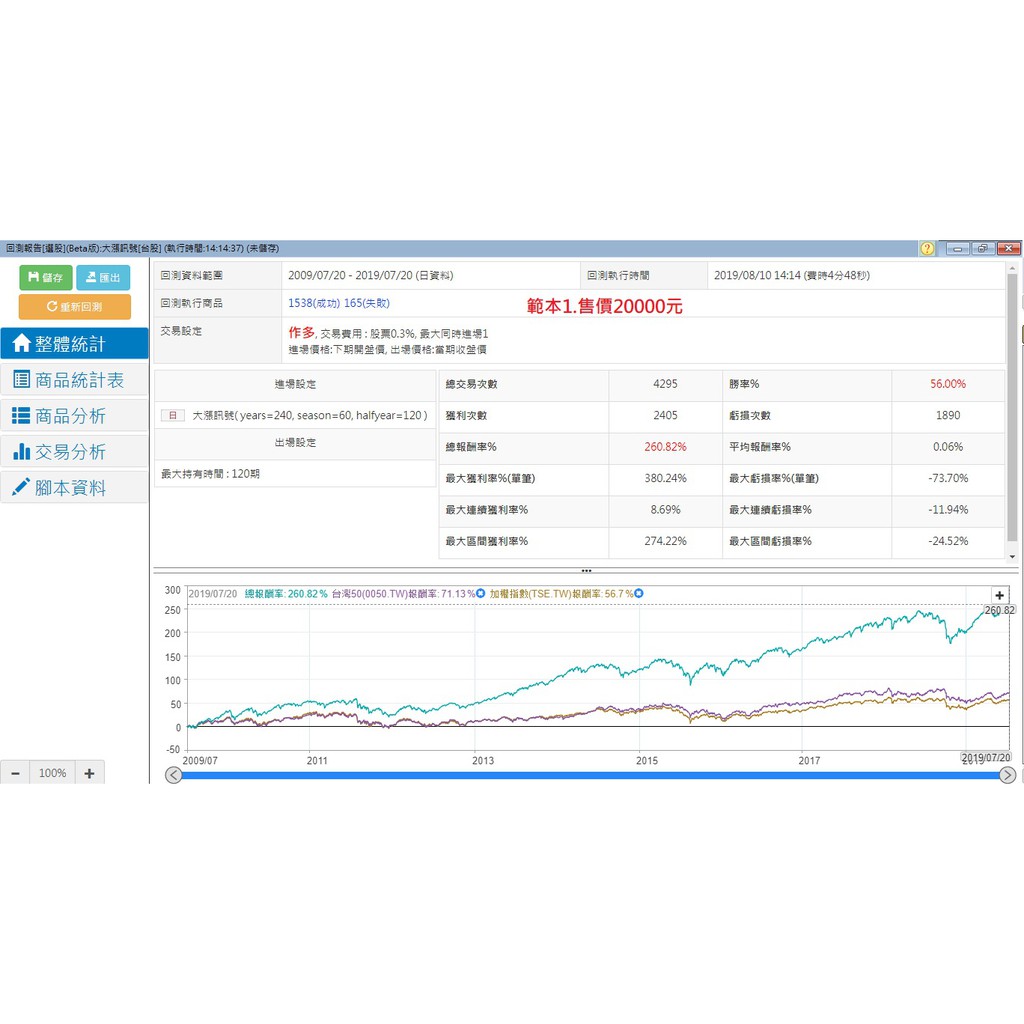Screen dimensions: 1024x1024
Task: Click the save icon on 儲存 button
Action: [33, 277]
